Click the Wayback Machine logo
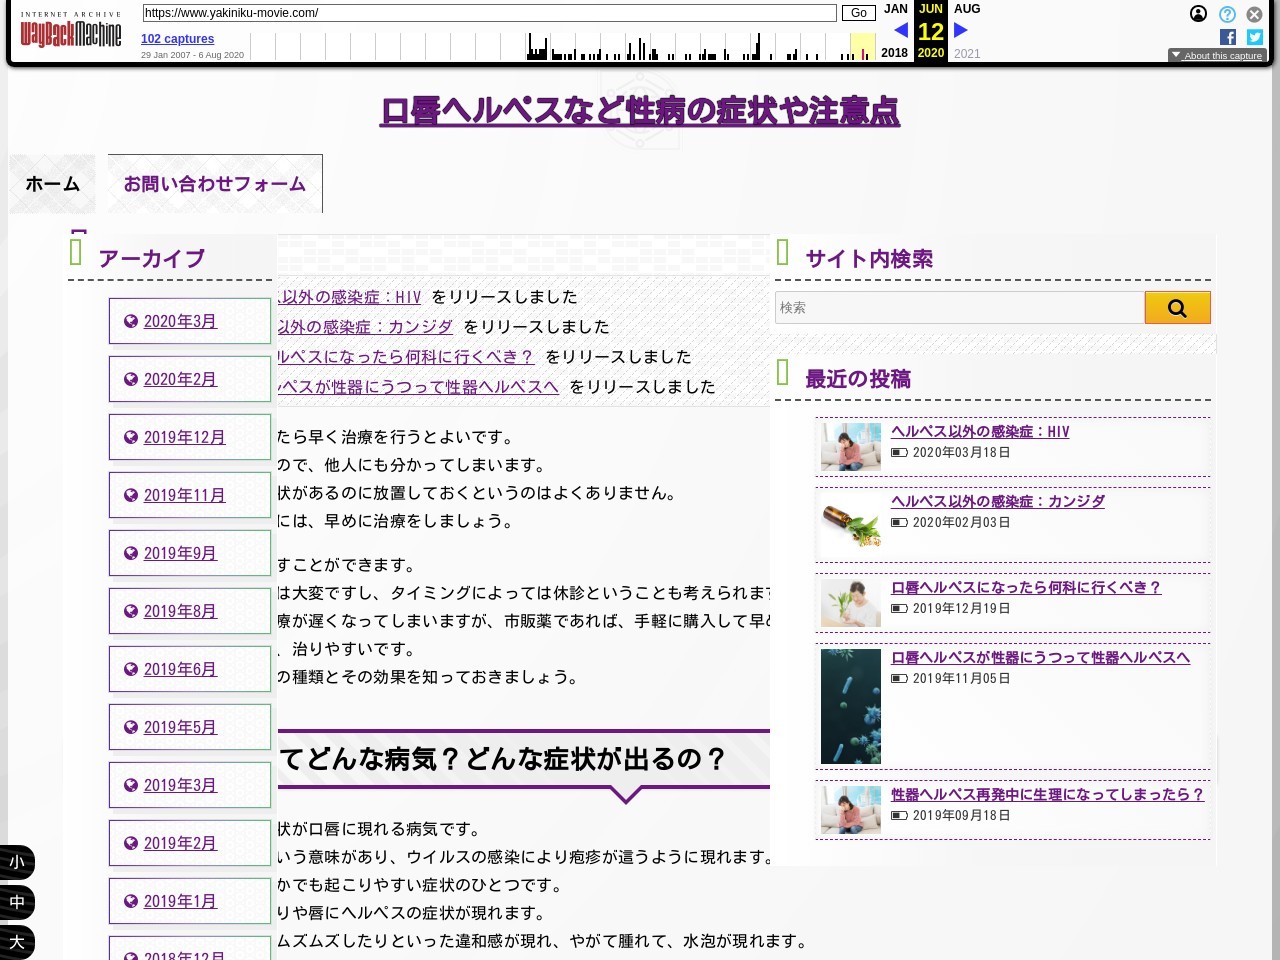The width and height of the screenshot is (1280, 960). tap(71, 33)
